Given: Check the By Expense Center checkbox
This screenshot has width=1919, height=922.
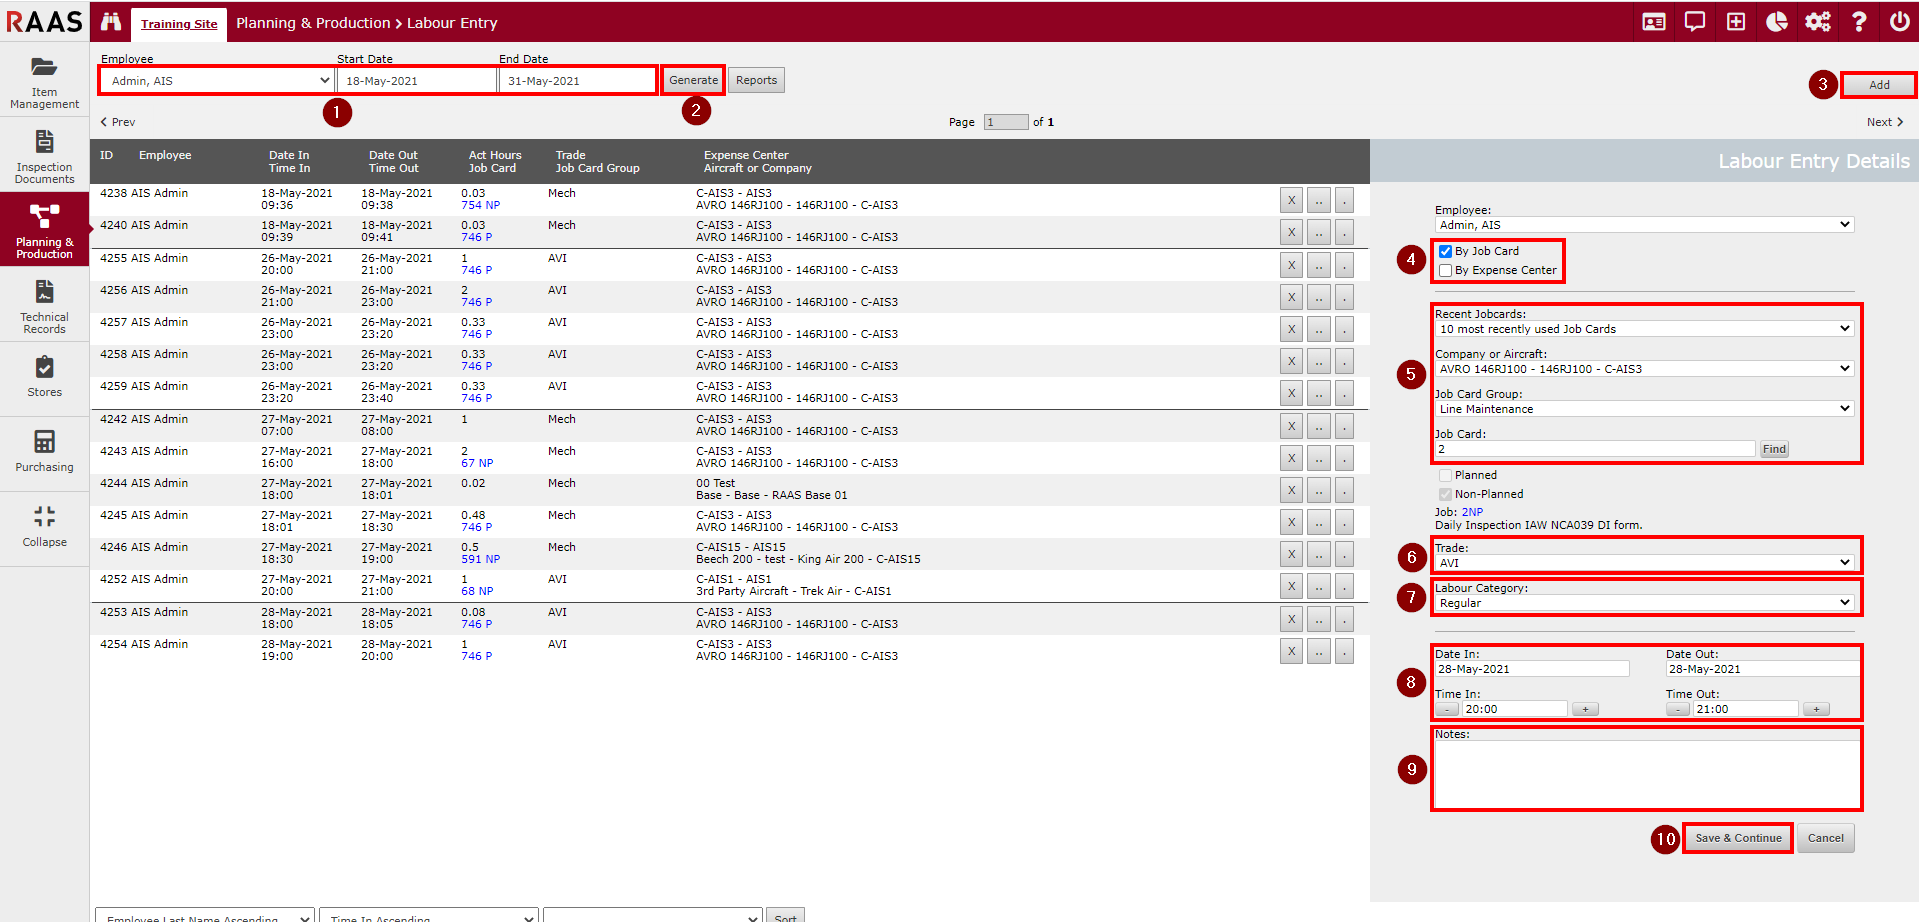Looking at the screenshot, I should 1445,271.
